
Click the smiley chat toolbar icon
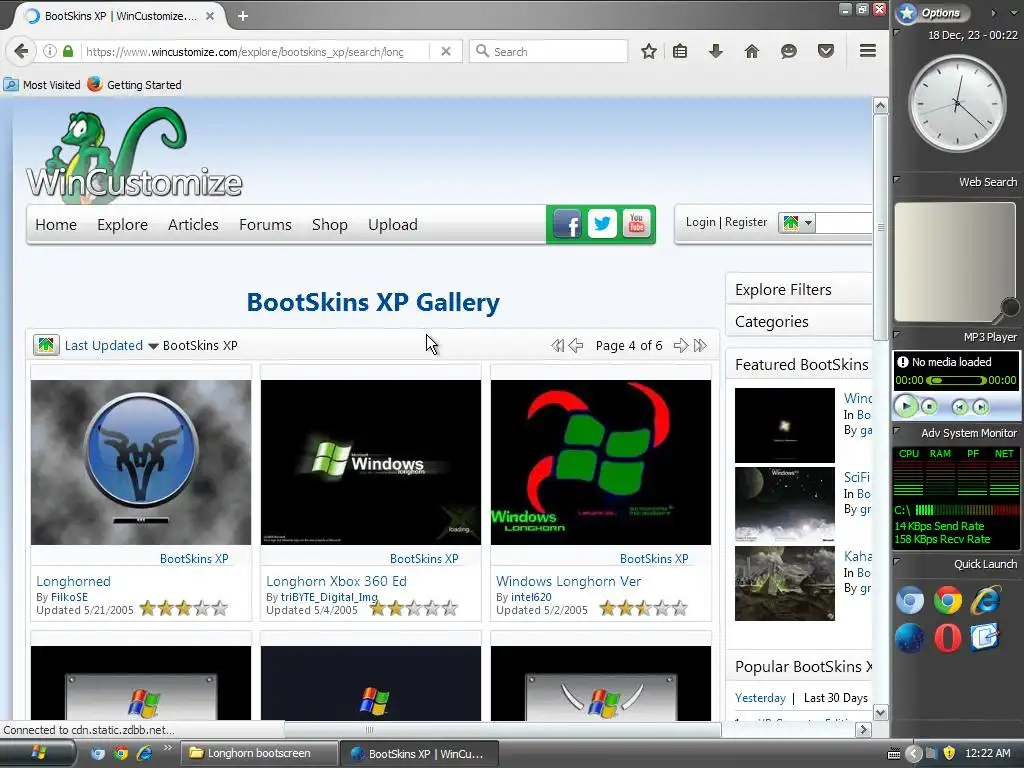pyautogui.click(x=789, y=51)
